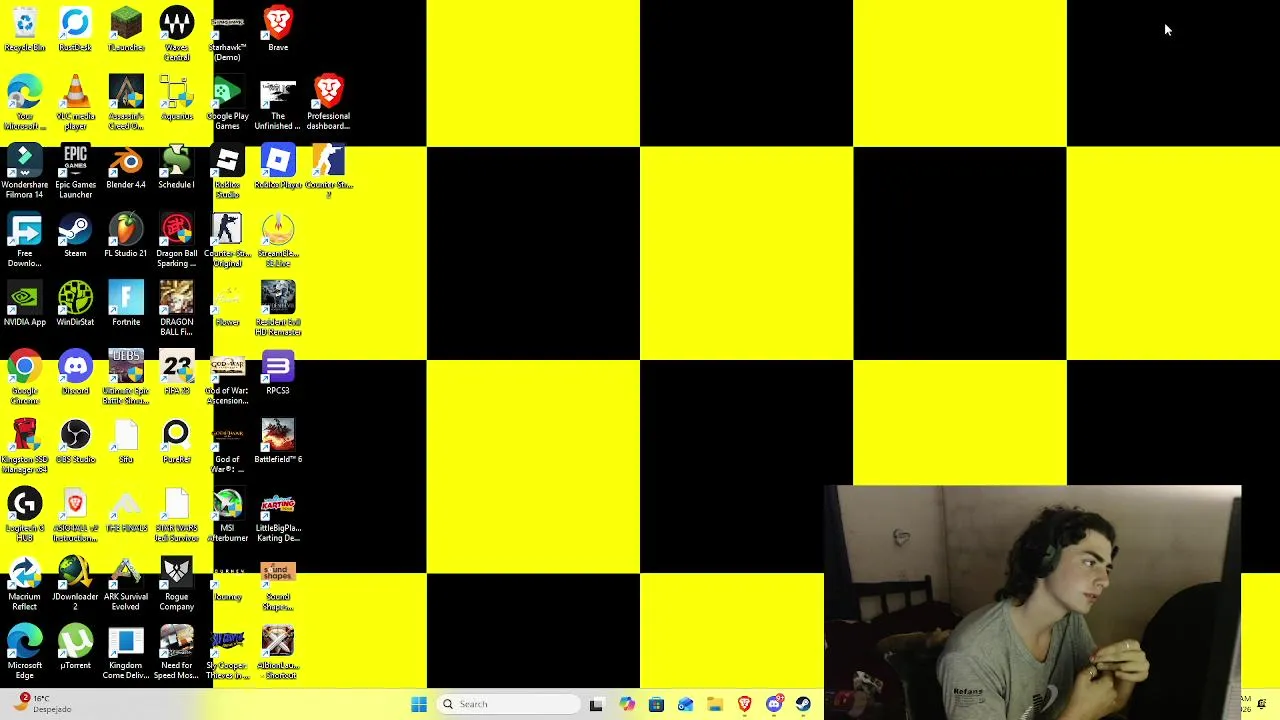Image resolution: width=1280 pixels, height=720 pixels.
Task: Open the Windows Start menu
Action: [419, 704]
